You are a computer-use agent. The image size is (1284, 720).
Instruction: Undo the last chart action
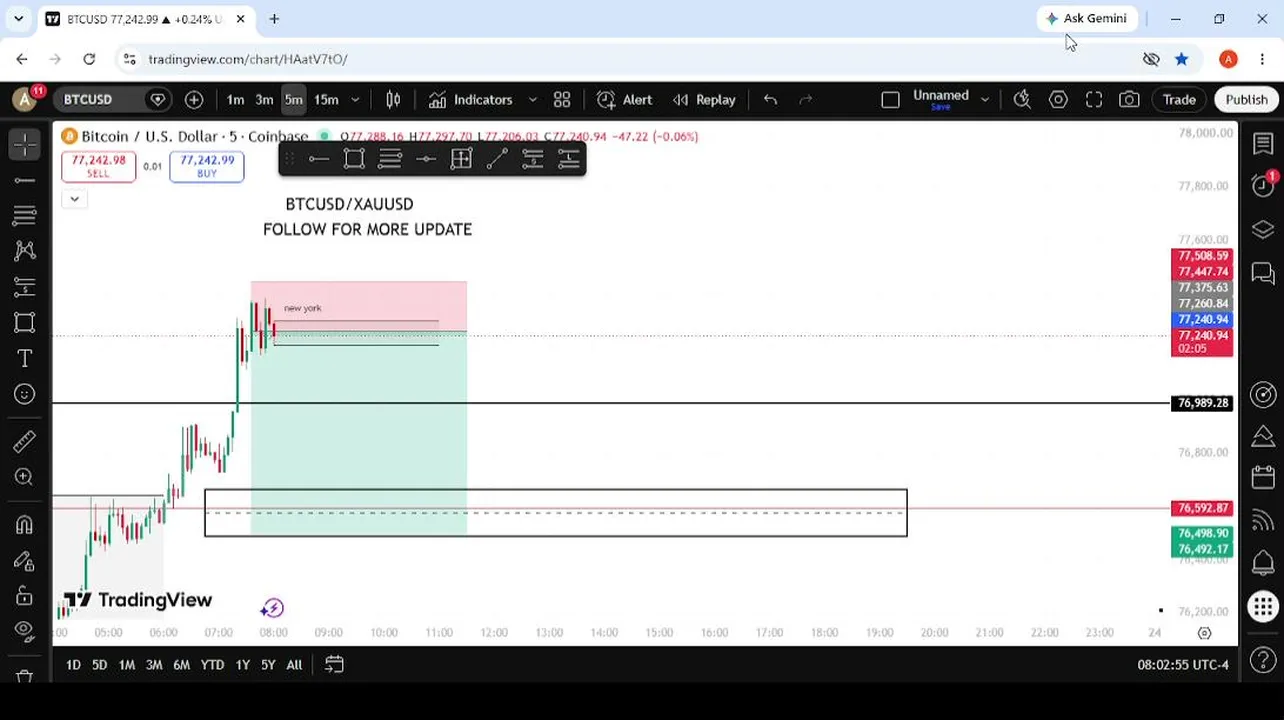click(x=770, y=99)
